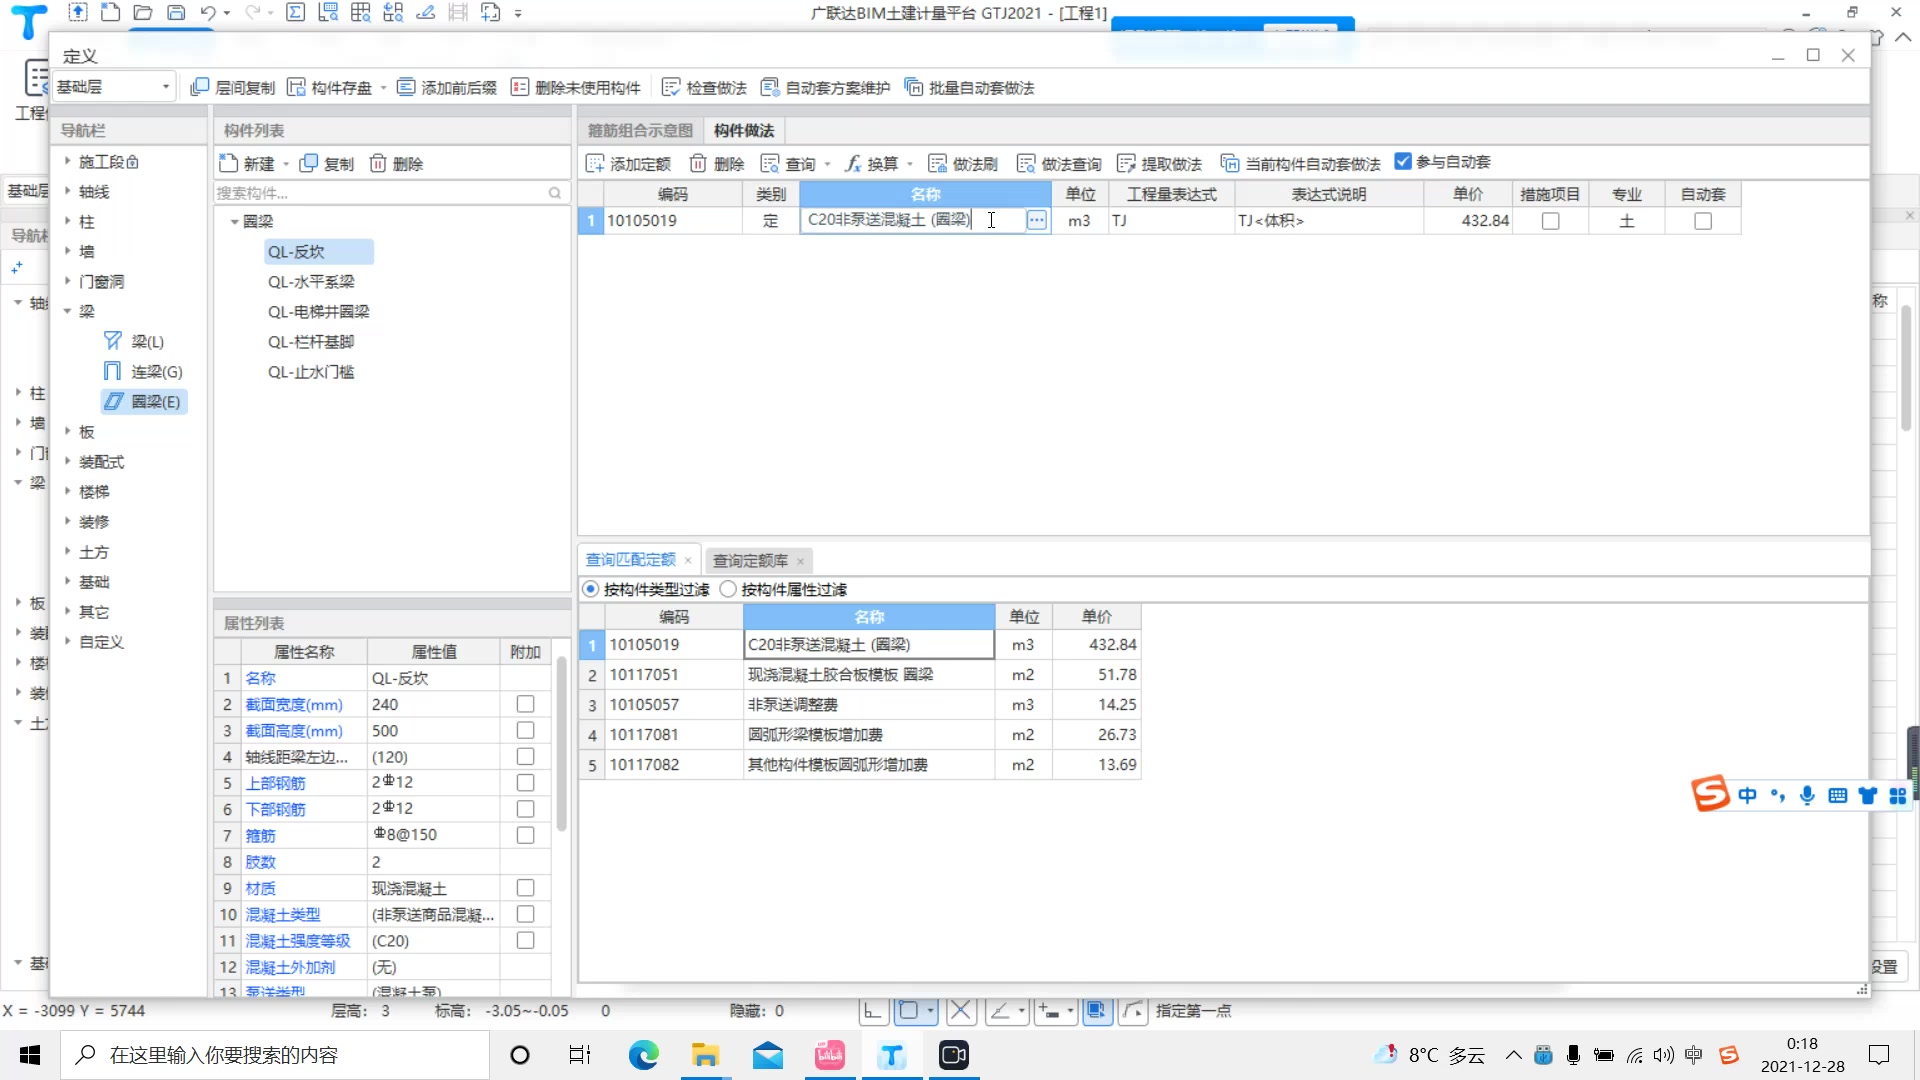Click 批量自动套做法 icon
The image size is (1920, 1080).
913,87
